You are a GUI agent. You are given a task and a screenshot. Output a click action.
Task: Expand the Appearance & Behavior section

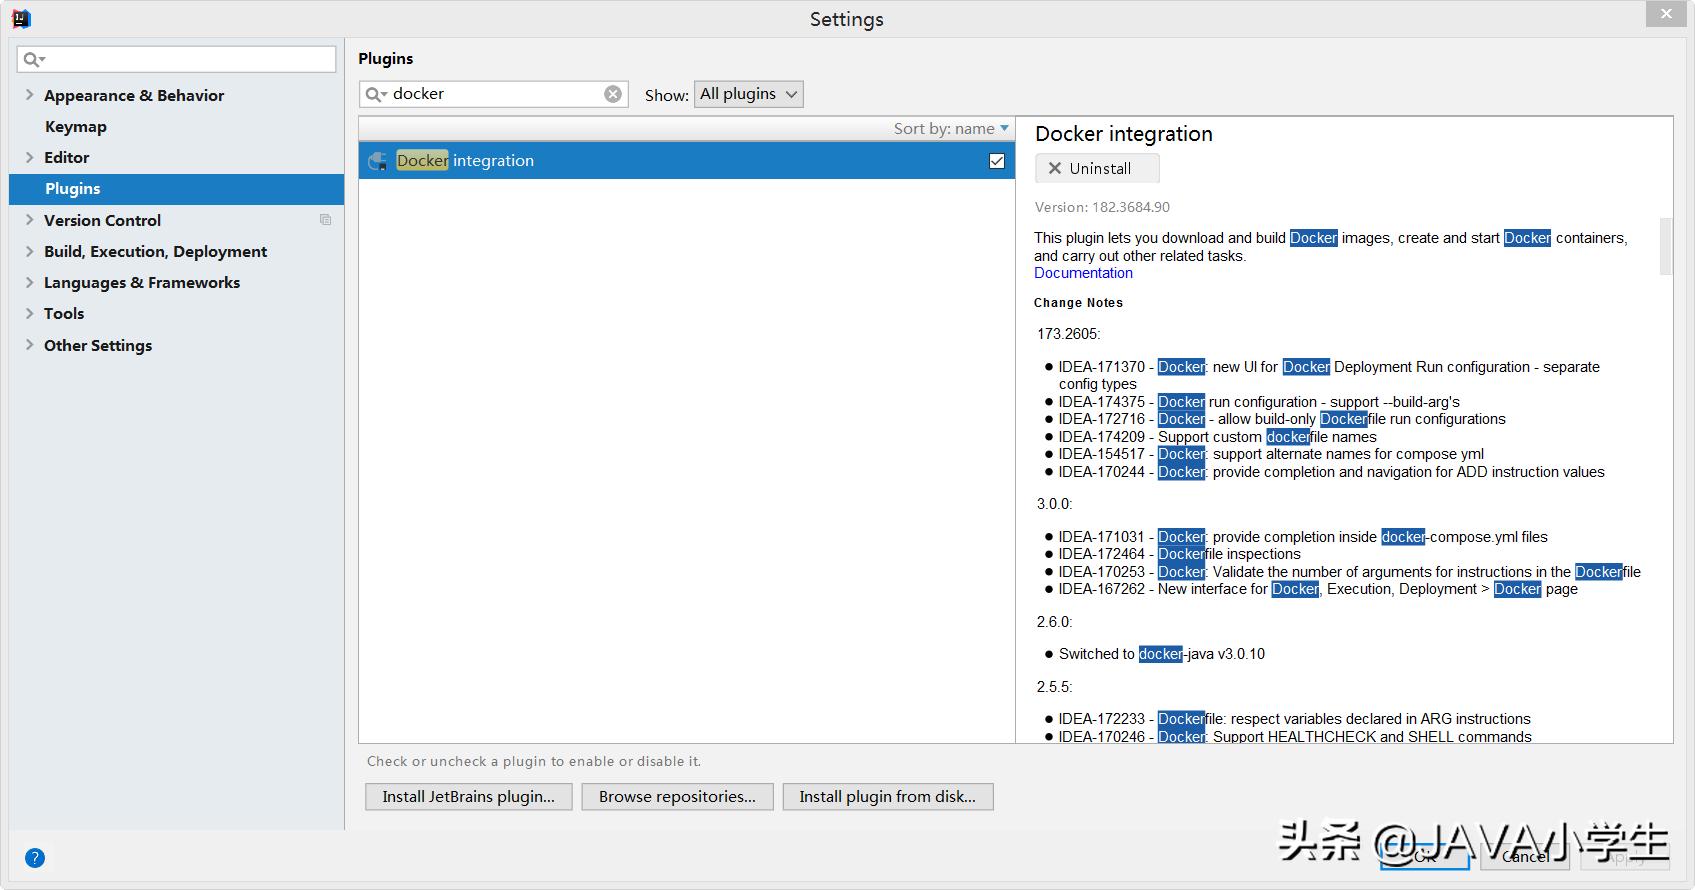click(29, 95)
